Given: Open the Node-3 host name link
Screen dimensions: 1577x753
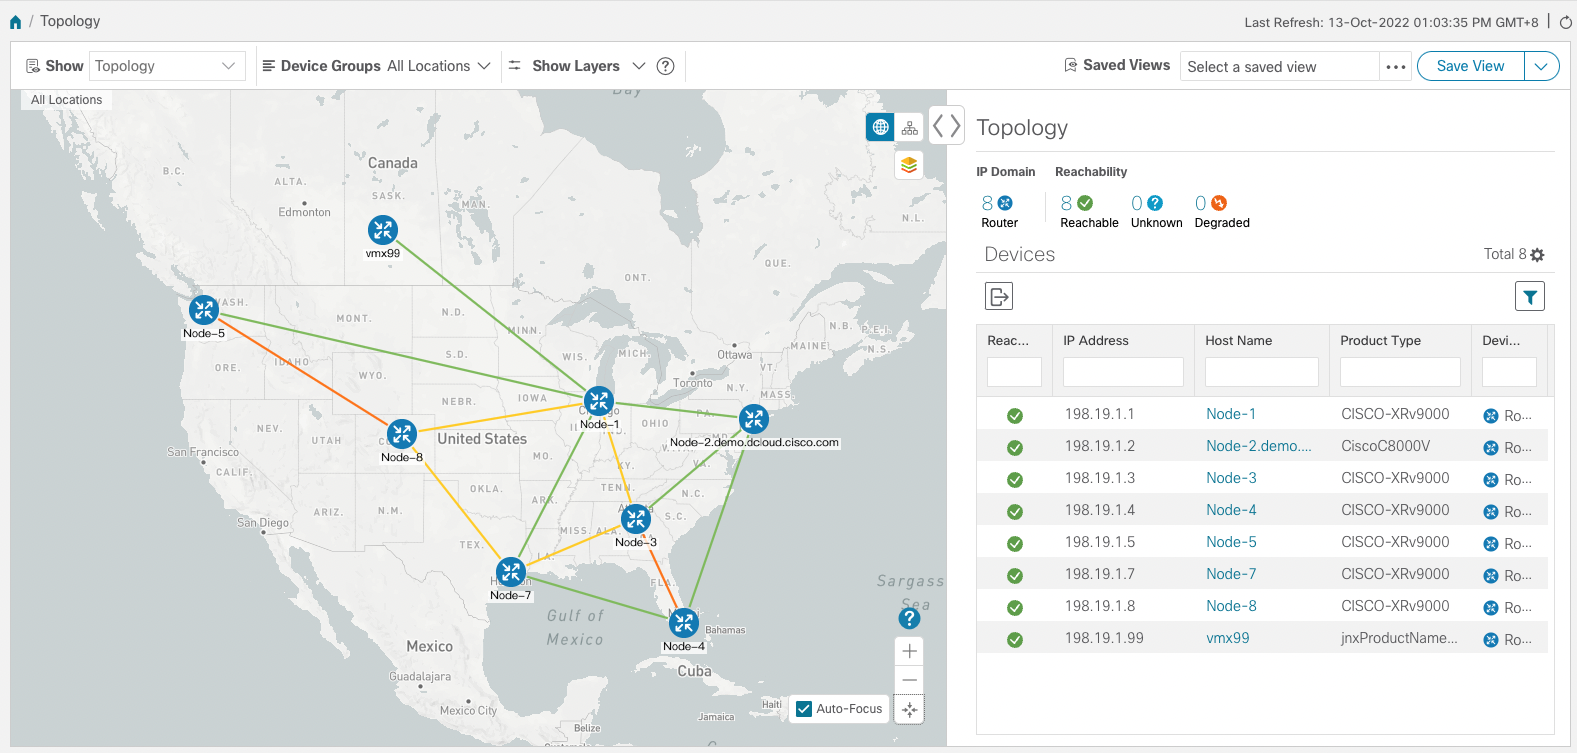Looking at the screenshot, I should (1231, 478).
